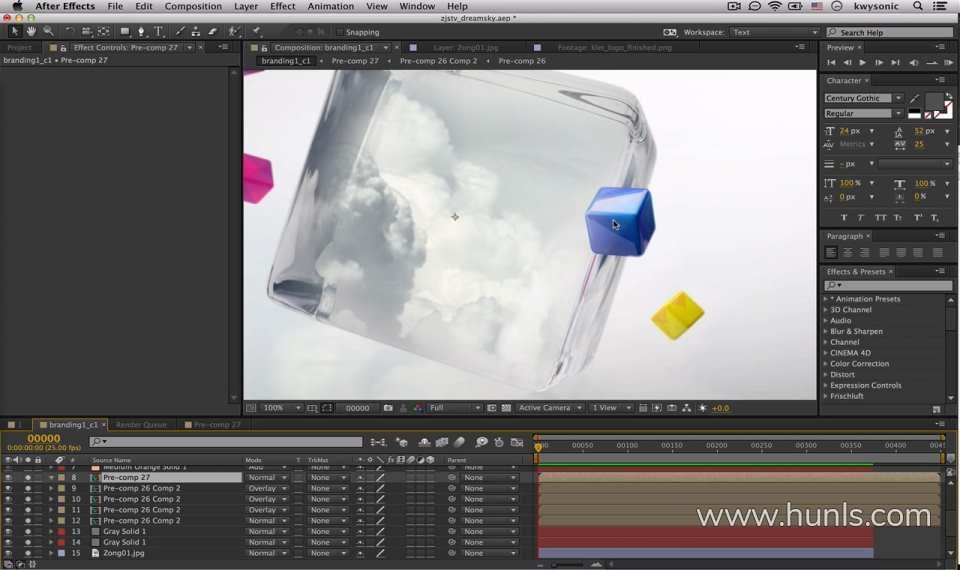This screenshot has height=570, width=960.
Task: Hide layer 12 Pre-comp 26 Comp 2
Action: click(x=8, y=520)
